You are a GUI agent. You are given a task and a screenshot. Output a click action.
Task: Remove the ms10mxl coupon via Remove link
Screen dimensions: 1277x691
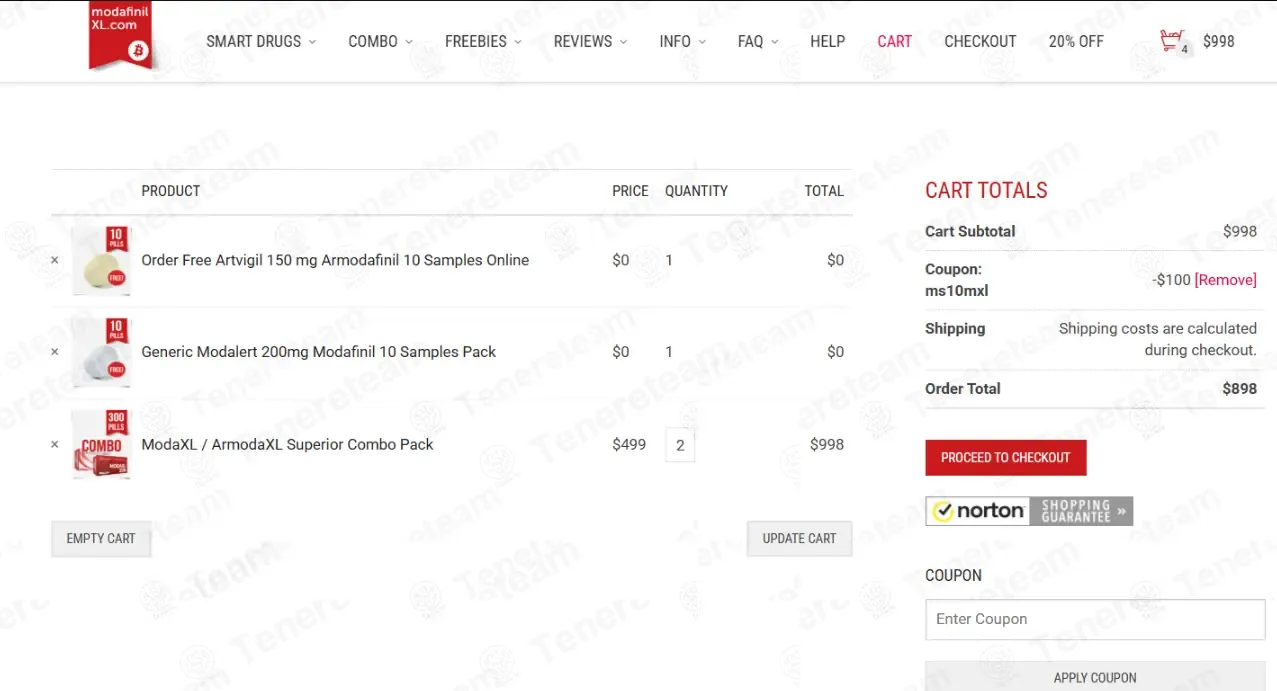coord(1226,280)
